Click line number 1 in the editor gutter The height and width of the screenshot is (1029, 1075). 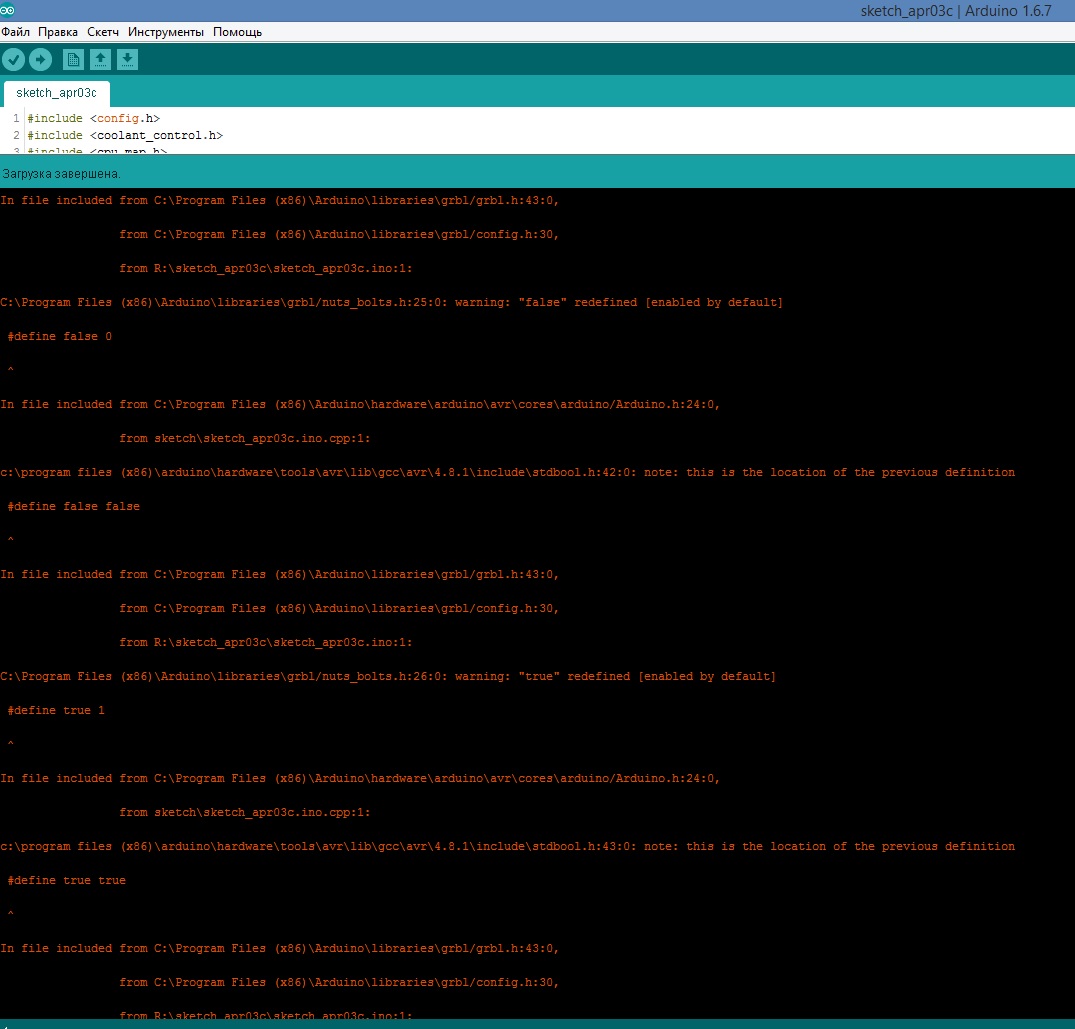(16, 119)
